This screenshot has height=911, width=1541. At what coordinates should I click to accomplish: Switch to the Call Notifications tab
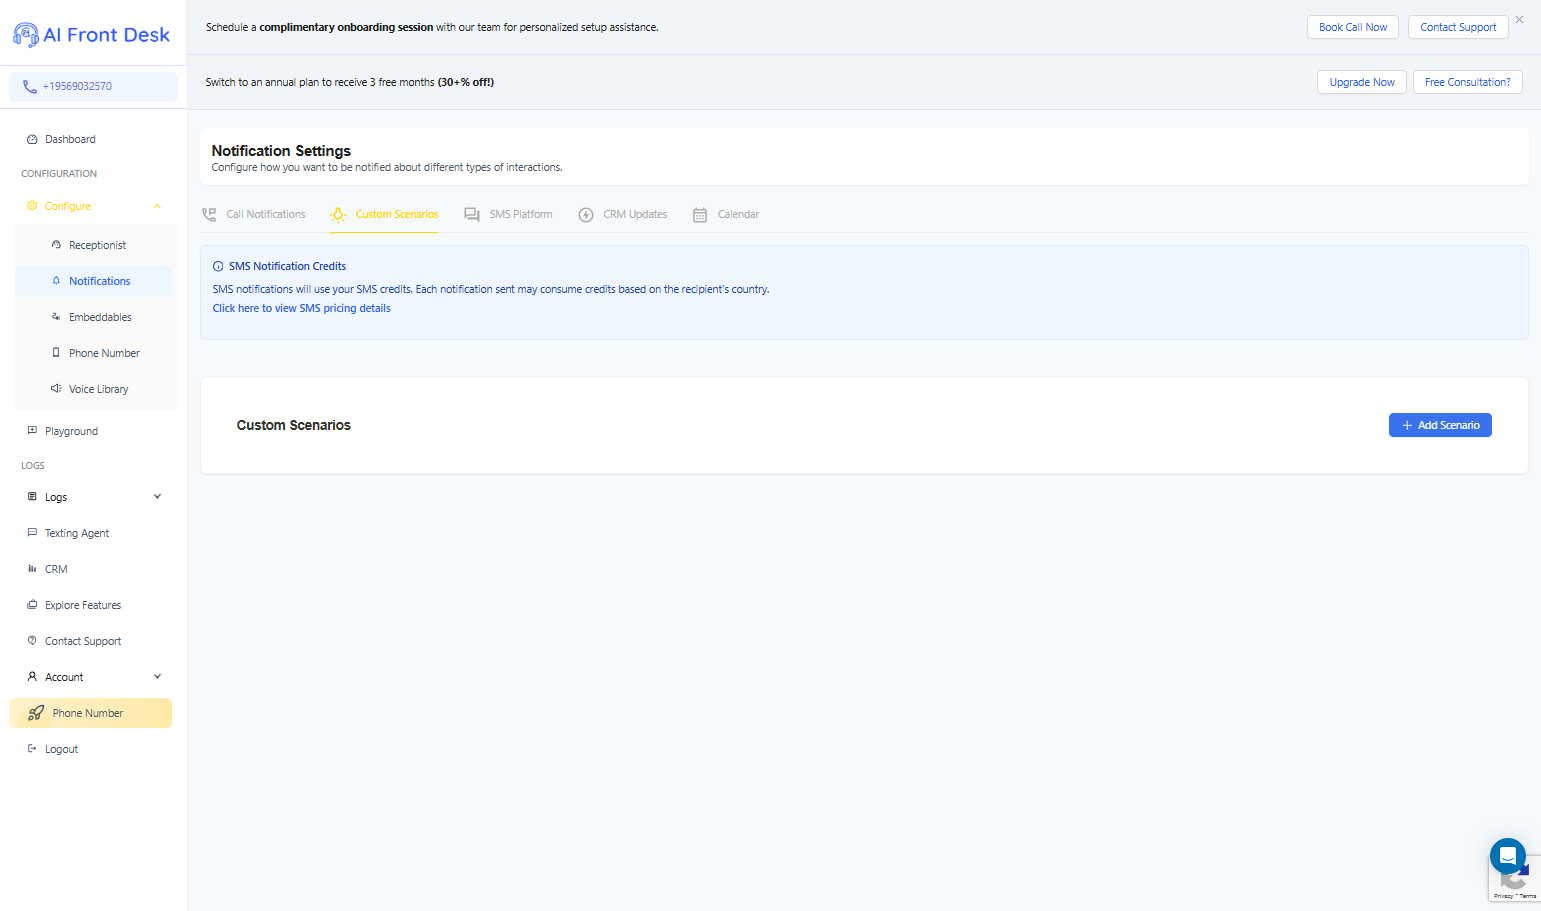tap(254, 215)
